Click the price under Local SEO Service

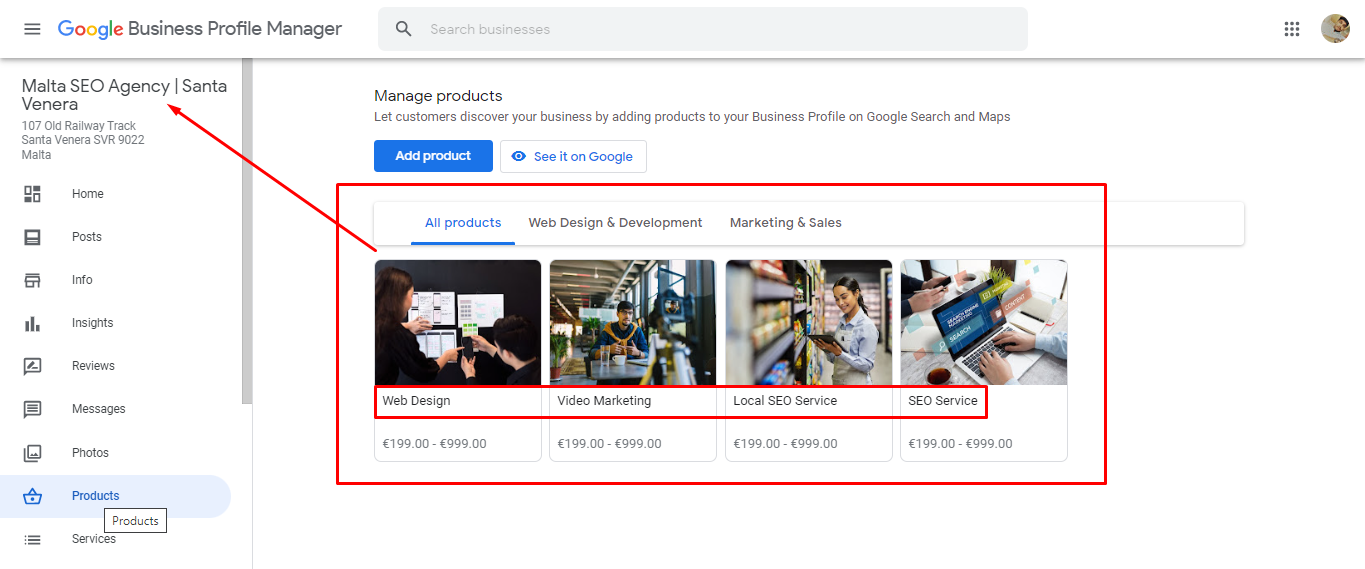[785, 444]
